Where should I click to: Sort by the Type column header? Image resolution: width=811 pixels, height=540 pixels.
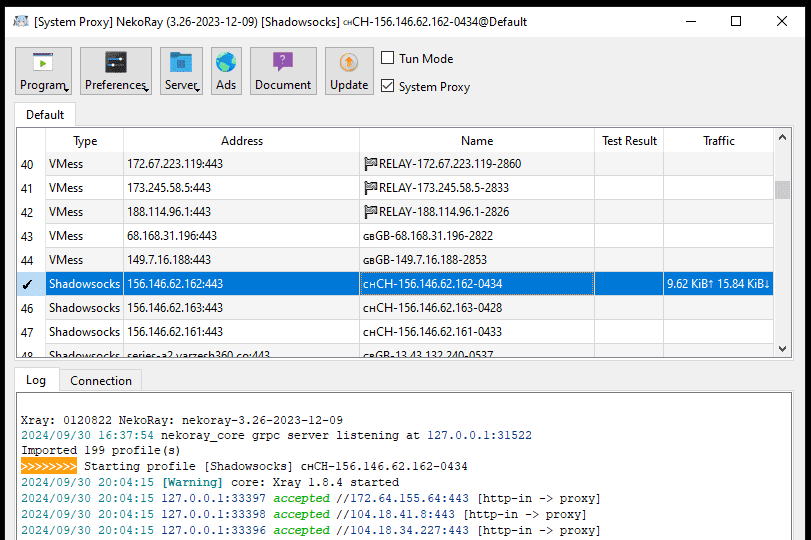tap(85, 141)
